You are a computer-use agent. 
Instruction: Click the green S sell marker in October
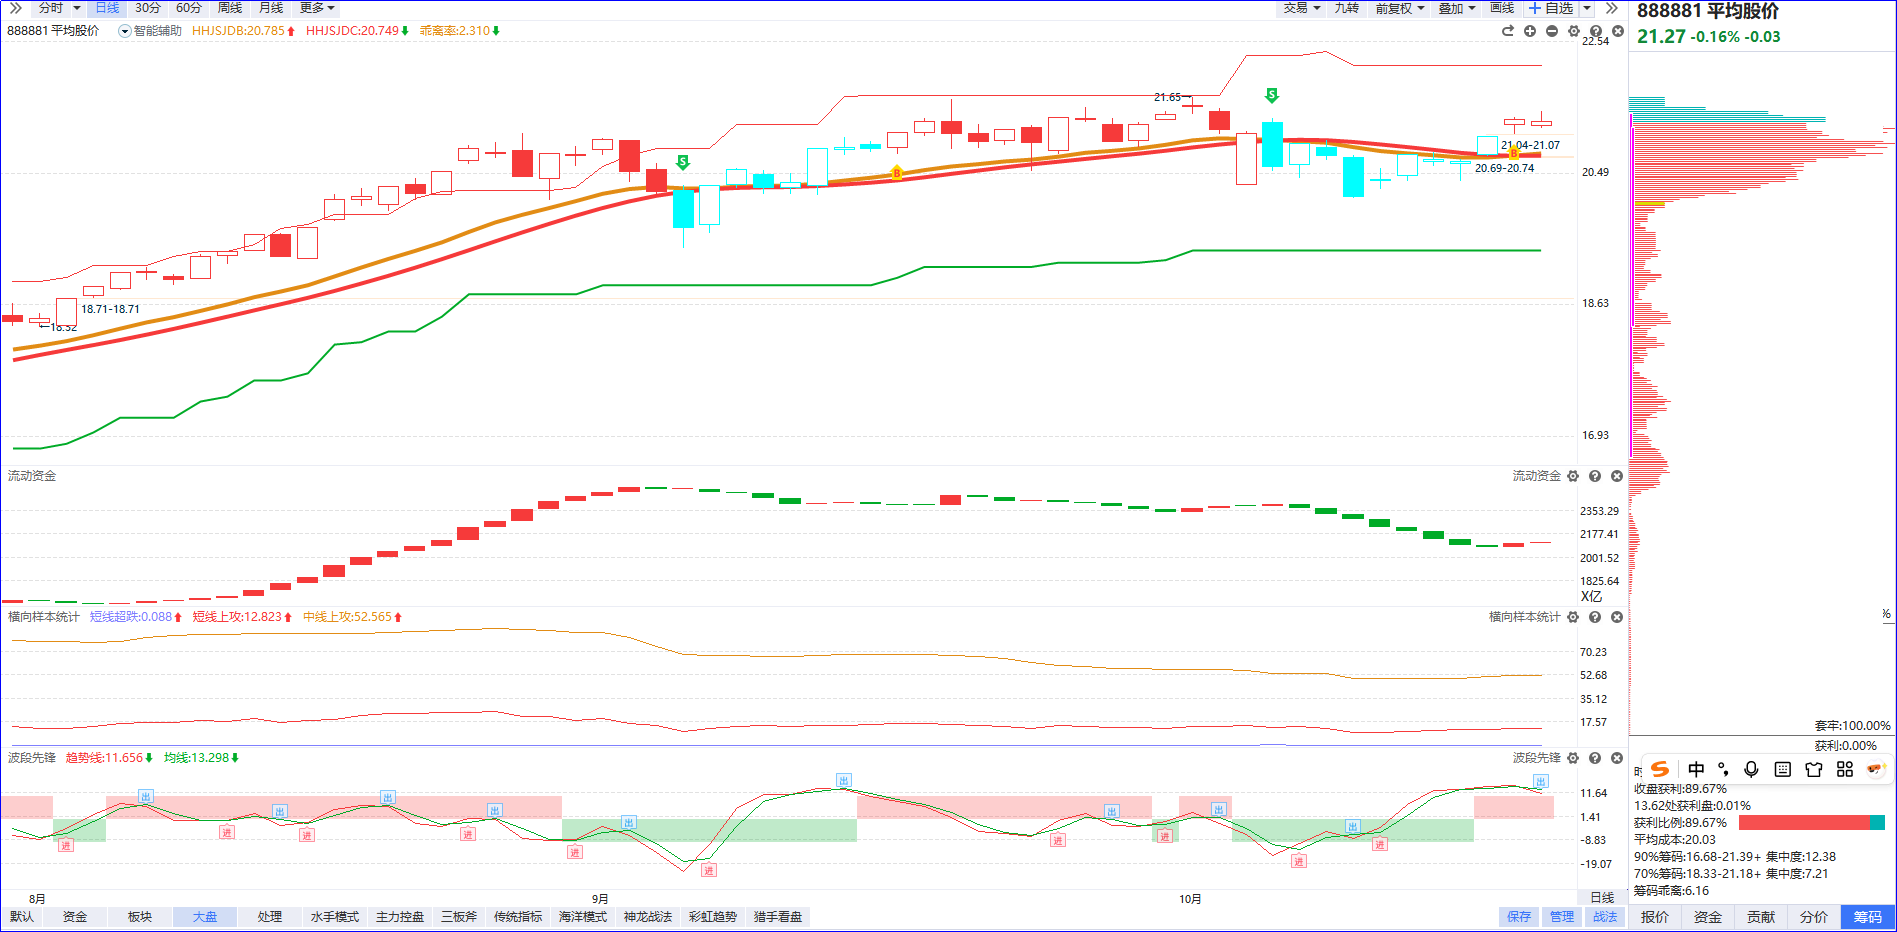coord(1271,95)
